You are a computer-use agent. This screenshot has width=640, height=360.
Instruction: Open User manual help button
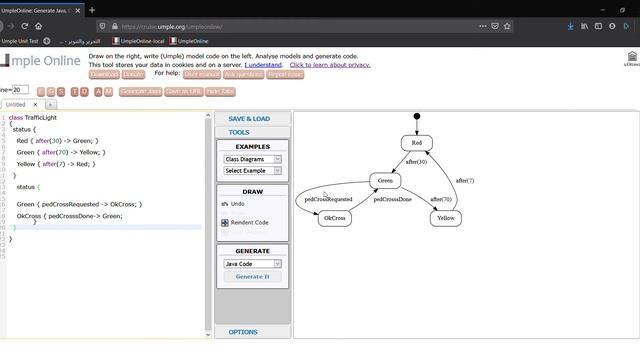[x=202, y=74]
